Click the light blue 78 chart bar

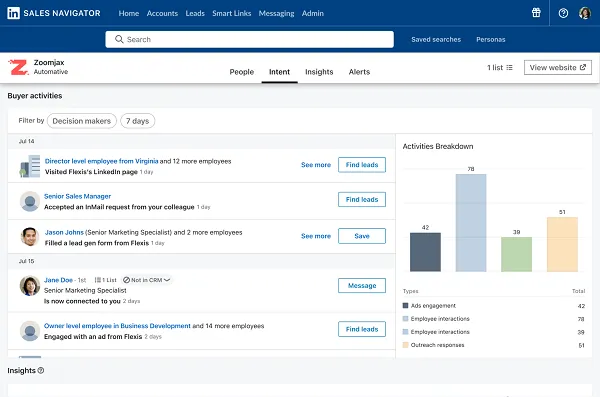[471, 223]
